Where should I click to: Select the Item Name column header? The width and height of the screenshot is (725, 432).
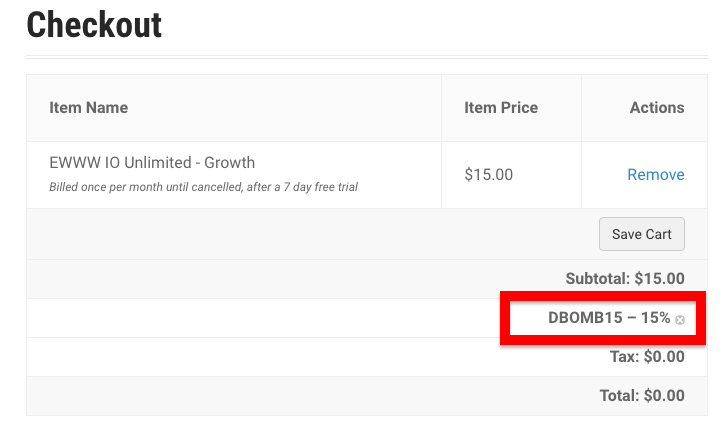[88, 107]
